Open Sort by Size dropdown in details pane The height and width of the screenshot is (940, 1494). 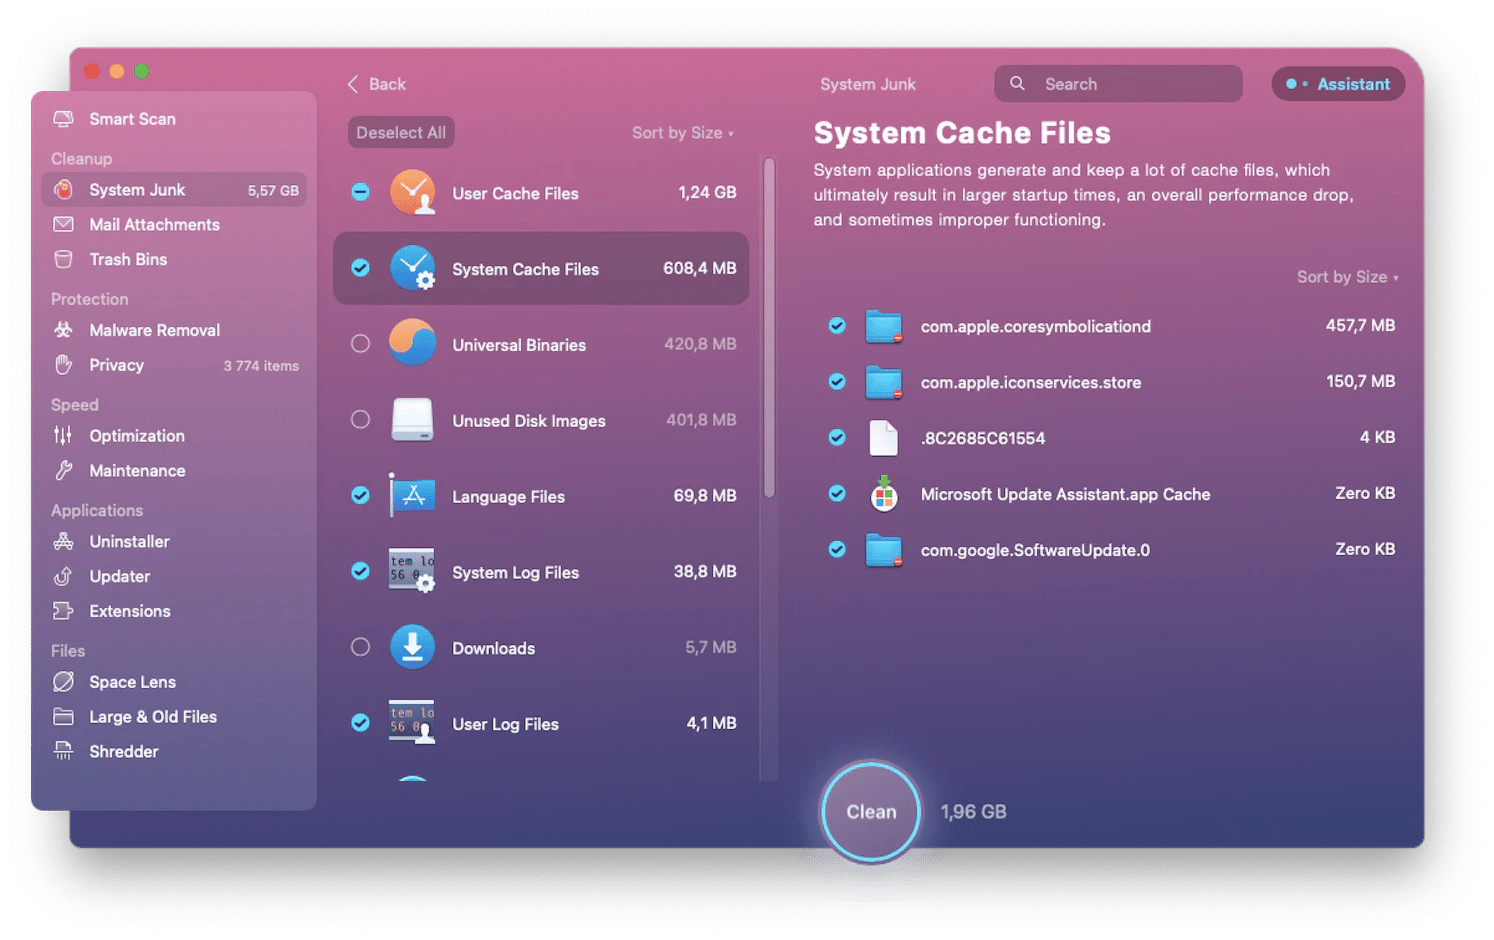(x=1348, y=277)
